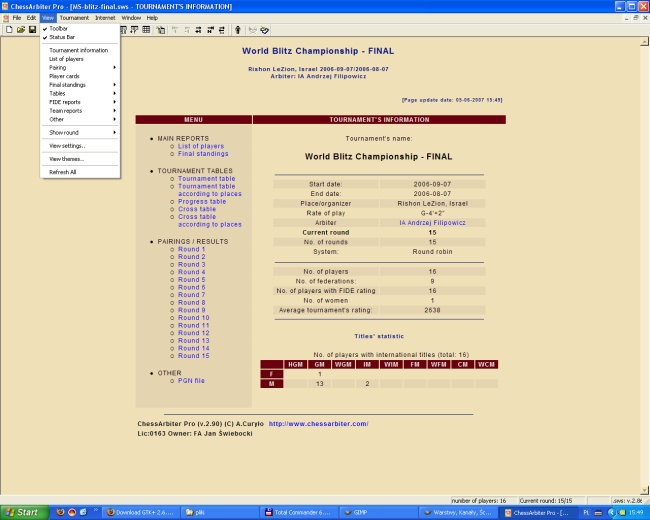
Task: Click the 15:49 system tray clock
Action: (x=636, y=513)
